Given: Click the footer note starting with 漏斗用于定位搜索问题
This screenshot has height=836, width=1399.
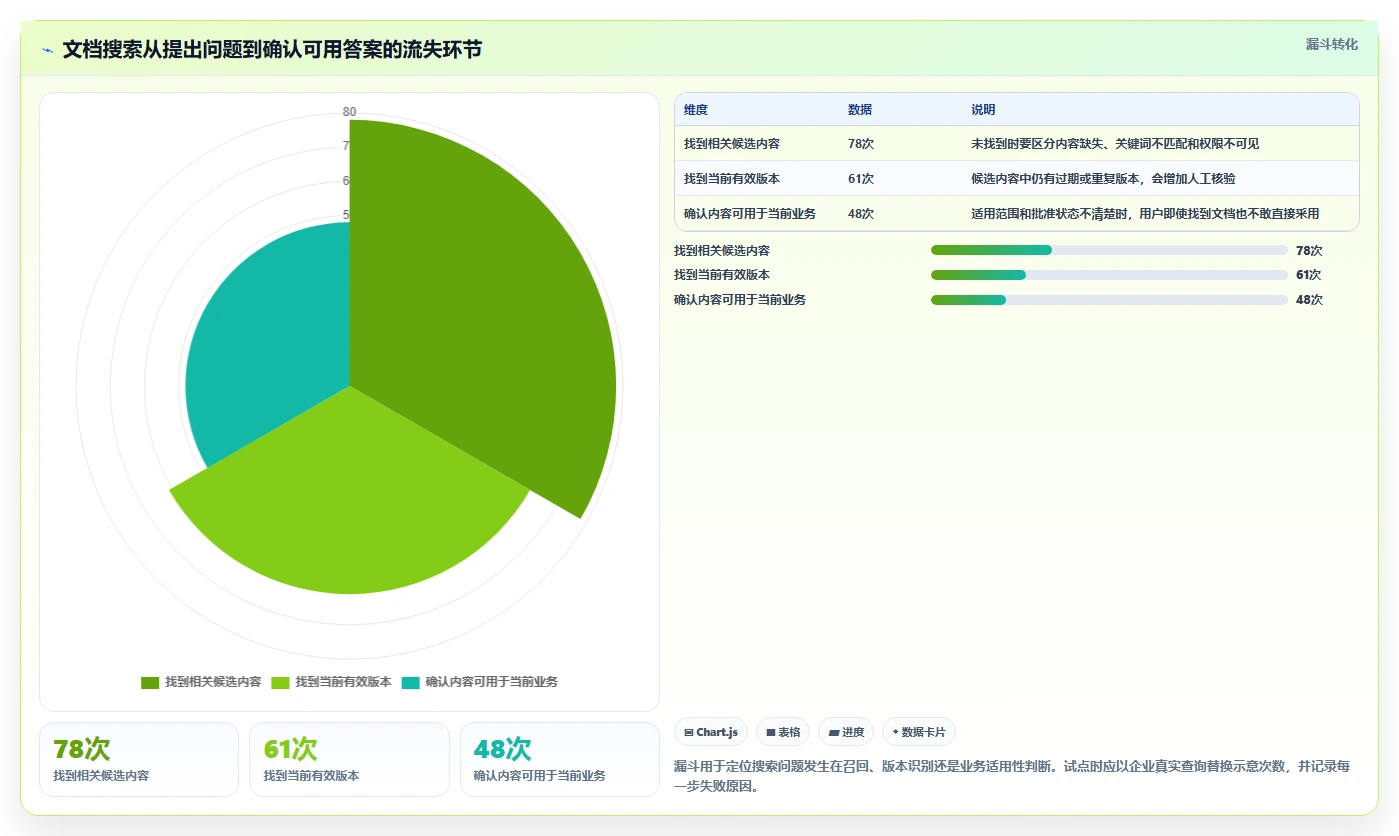Looking at the screenshot, I should click(1012, 776).
